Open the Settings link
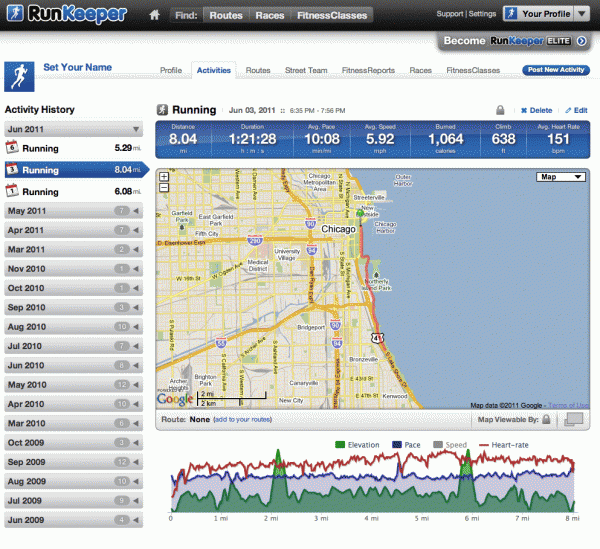Image resolution: width=600 pixels, height=549 pixels. coord(482,14)
